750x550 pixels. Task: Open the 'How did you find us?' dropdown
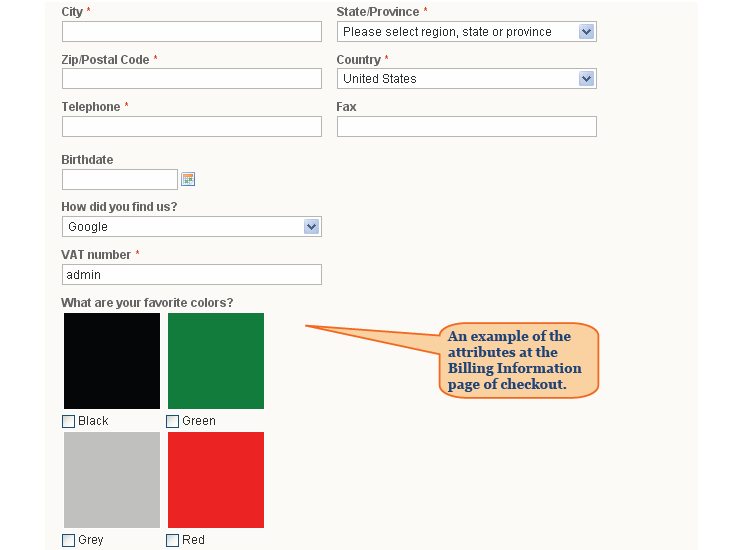[191, 227]
